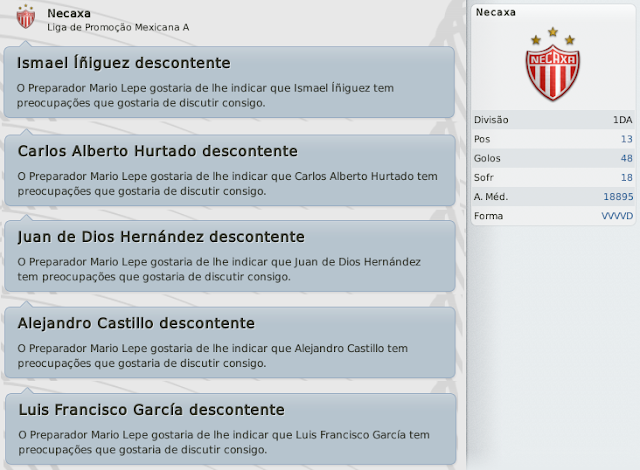Select the Sofr row label
The width and height of the screenshot is (640, 470).
point(484,177)
